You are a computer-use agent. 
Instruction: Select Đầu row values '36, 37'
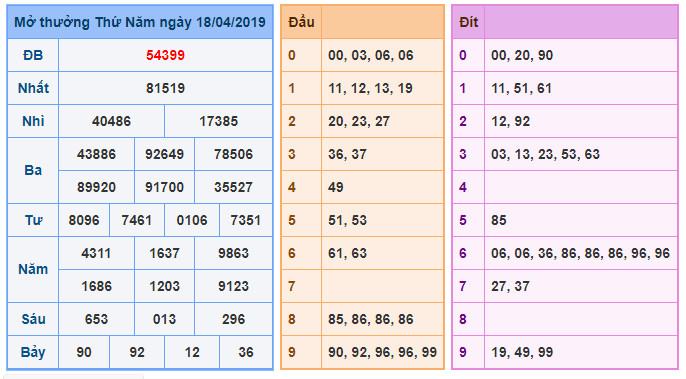coord(347,154)
